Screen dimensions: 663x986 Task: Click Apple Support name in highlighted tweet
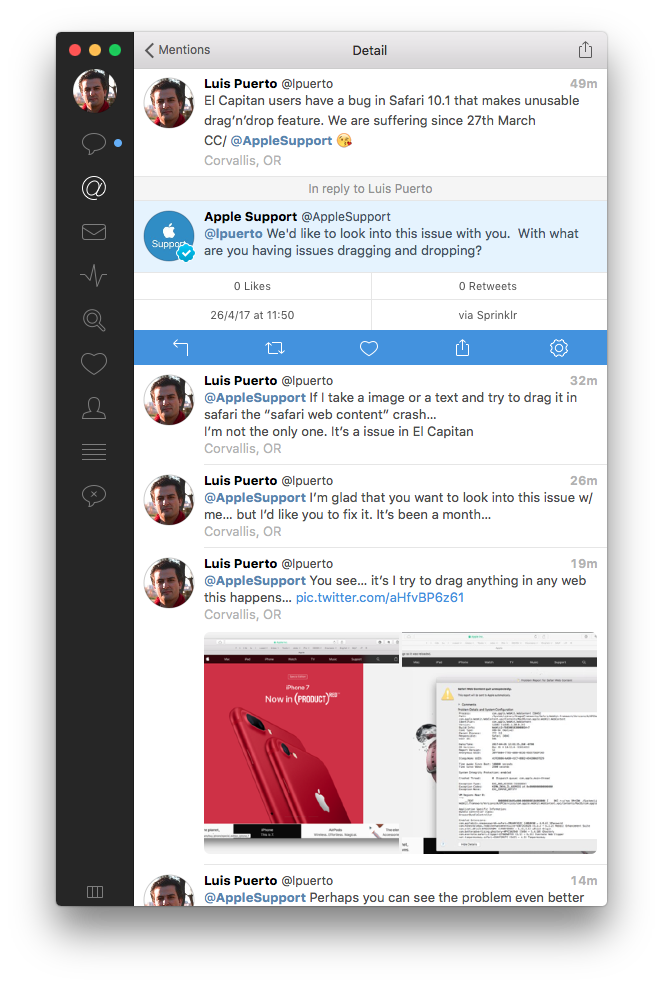click(x=250, y=216)
